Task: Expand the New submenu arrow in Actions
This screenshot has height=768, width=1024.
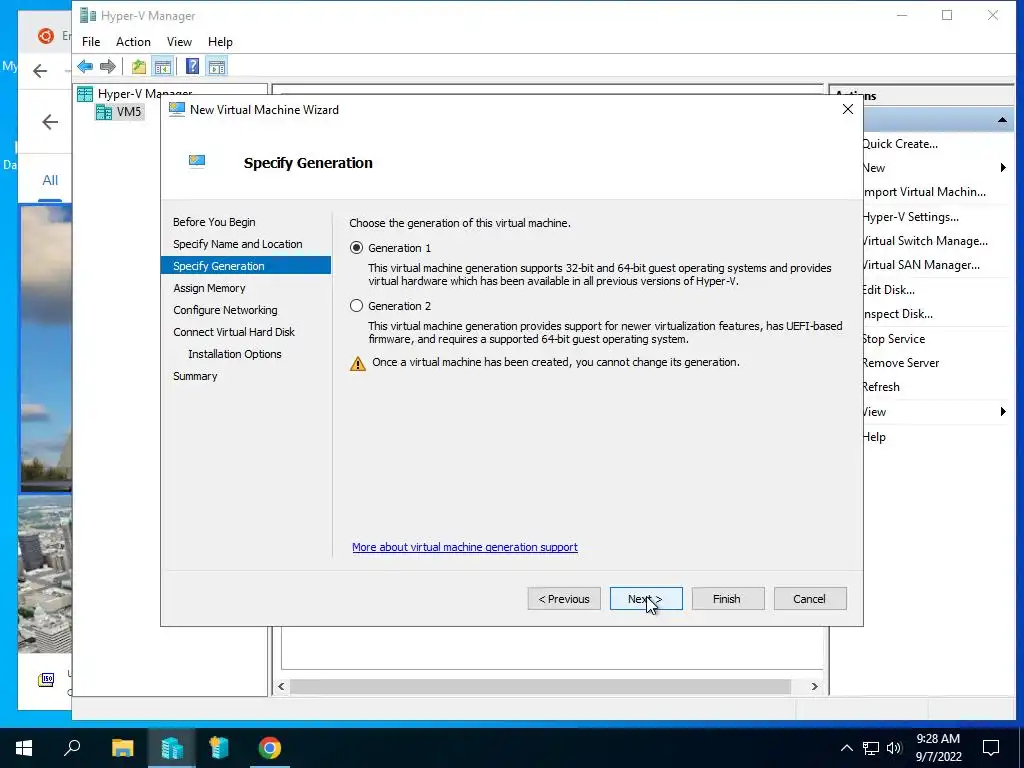Action: coord(1002,168)
